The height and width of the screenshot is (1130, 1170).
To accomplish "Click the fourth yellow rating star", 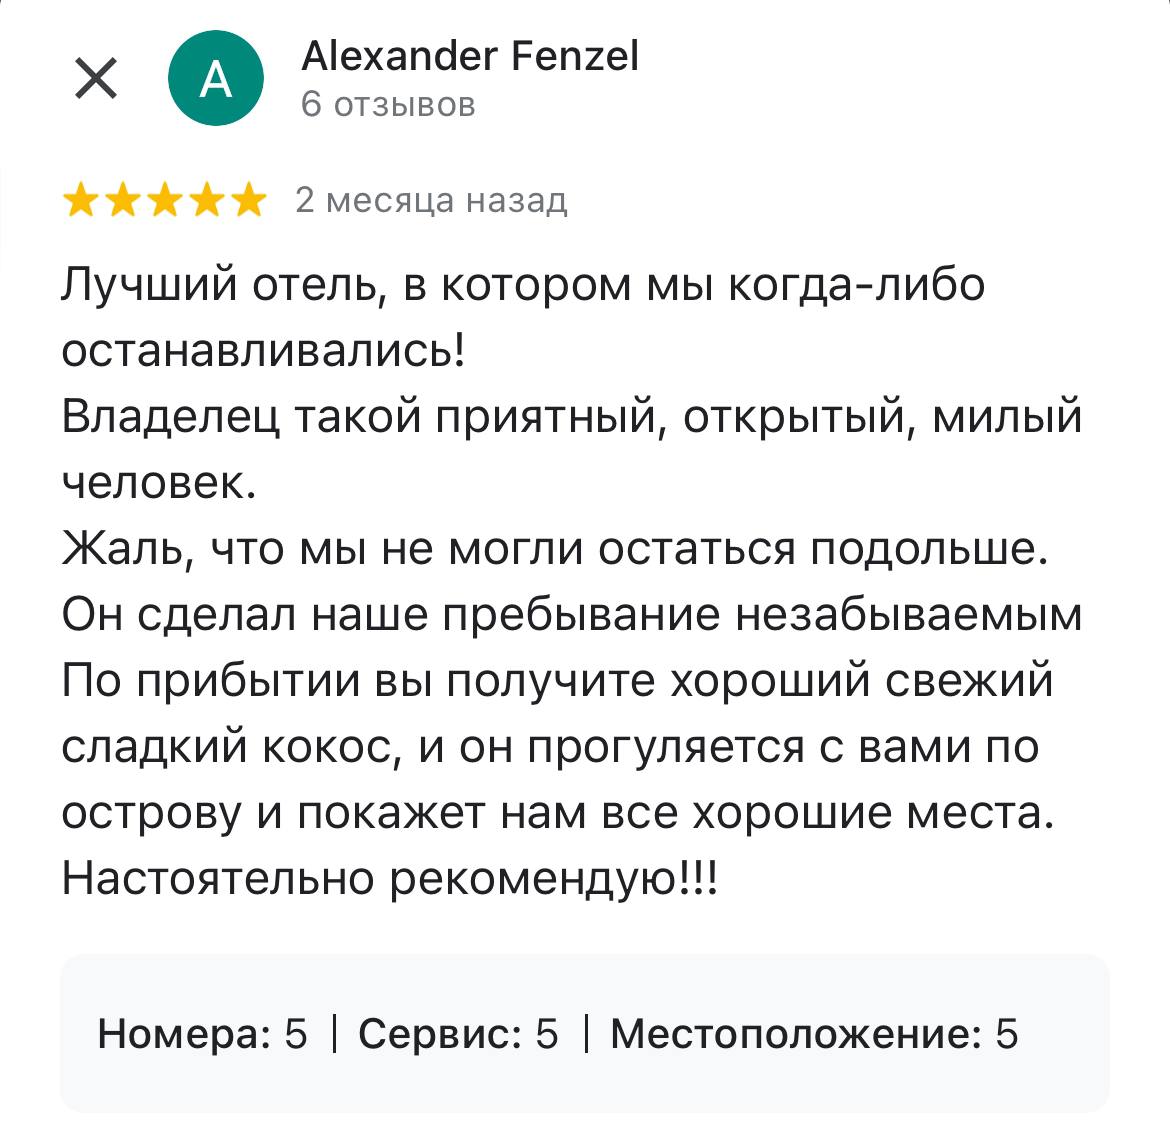I will 206,202.
